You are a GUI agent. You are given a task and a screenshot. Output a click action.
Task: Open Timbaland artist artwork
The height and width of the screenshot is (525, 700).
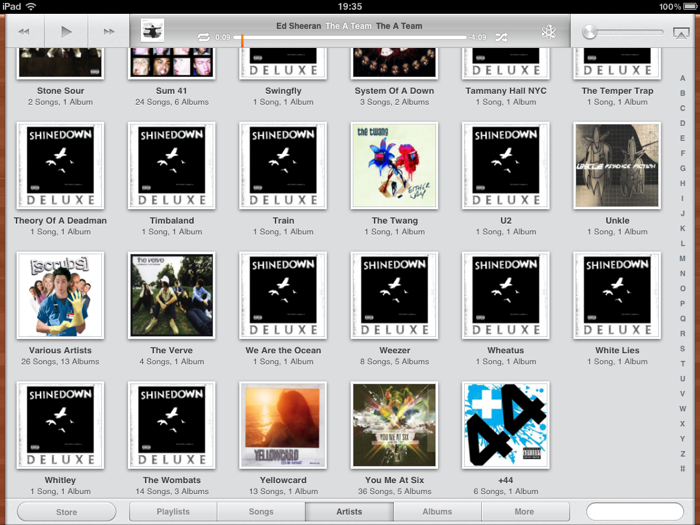[171, 166]
